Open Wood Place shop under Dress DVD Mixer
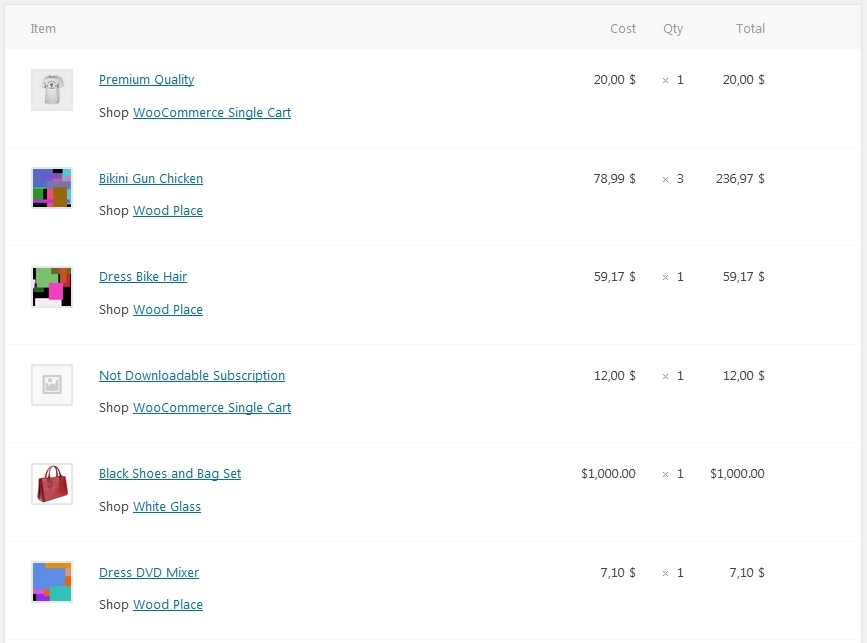This screenshot has width=867, height=643. (x=167, y=605)
